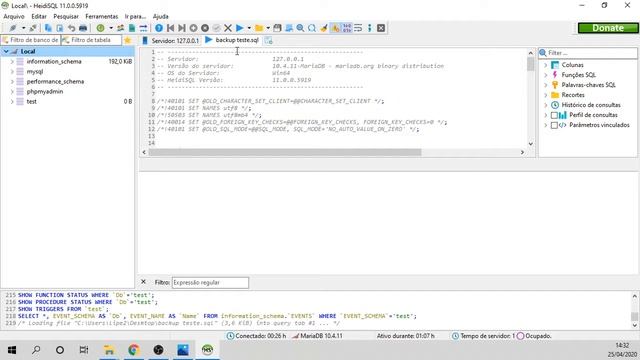Open the Editar menu
The image size is (640, 360).
click(x=39, y=16)
